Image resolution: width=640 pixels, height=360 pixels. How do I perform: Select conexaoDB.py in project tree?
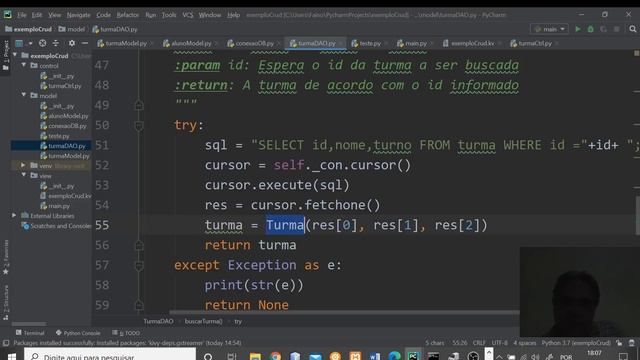[x=67, y=126]
